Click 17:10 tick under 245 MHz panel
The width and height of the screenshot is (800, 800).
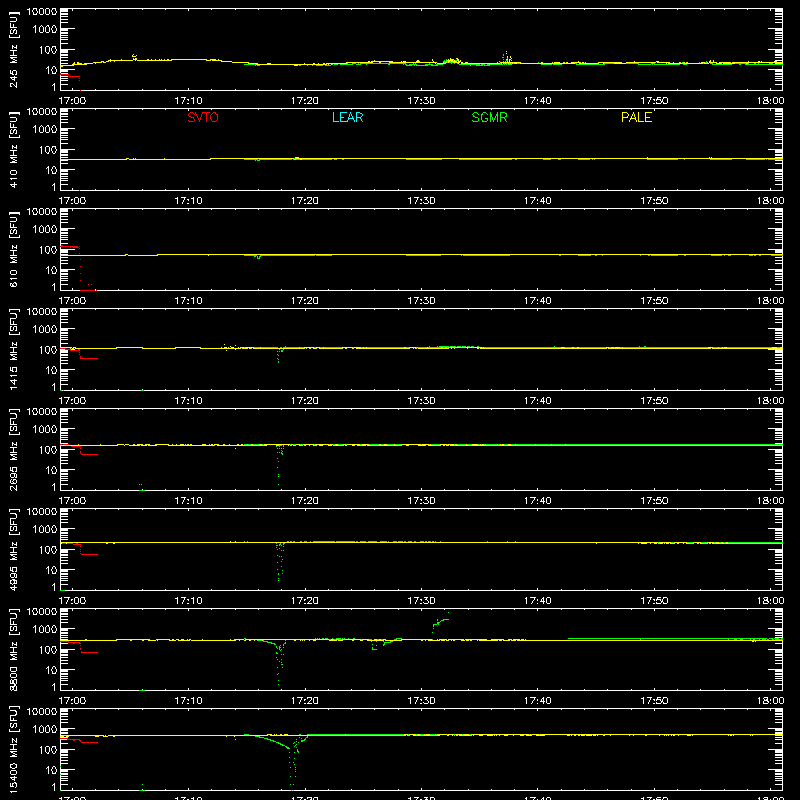pos(188,101)
